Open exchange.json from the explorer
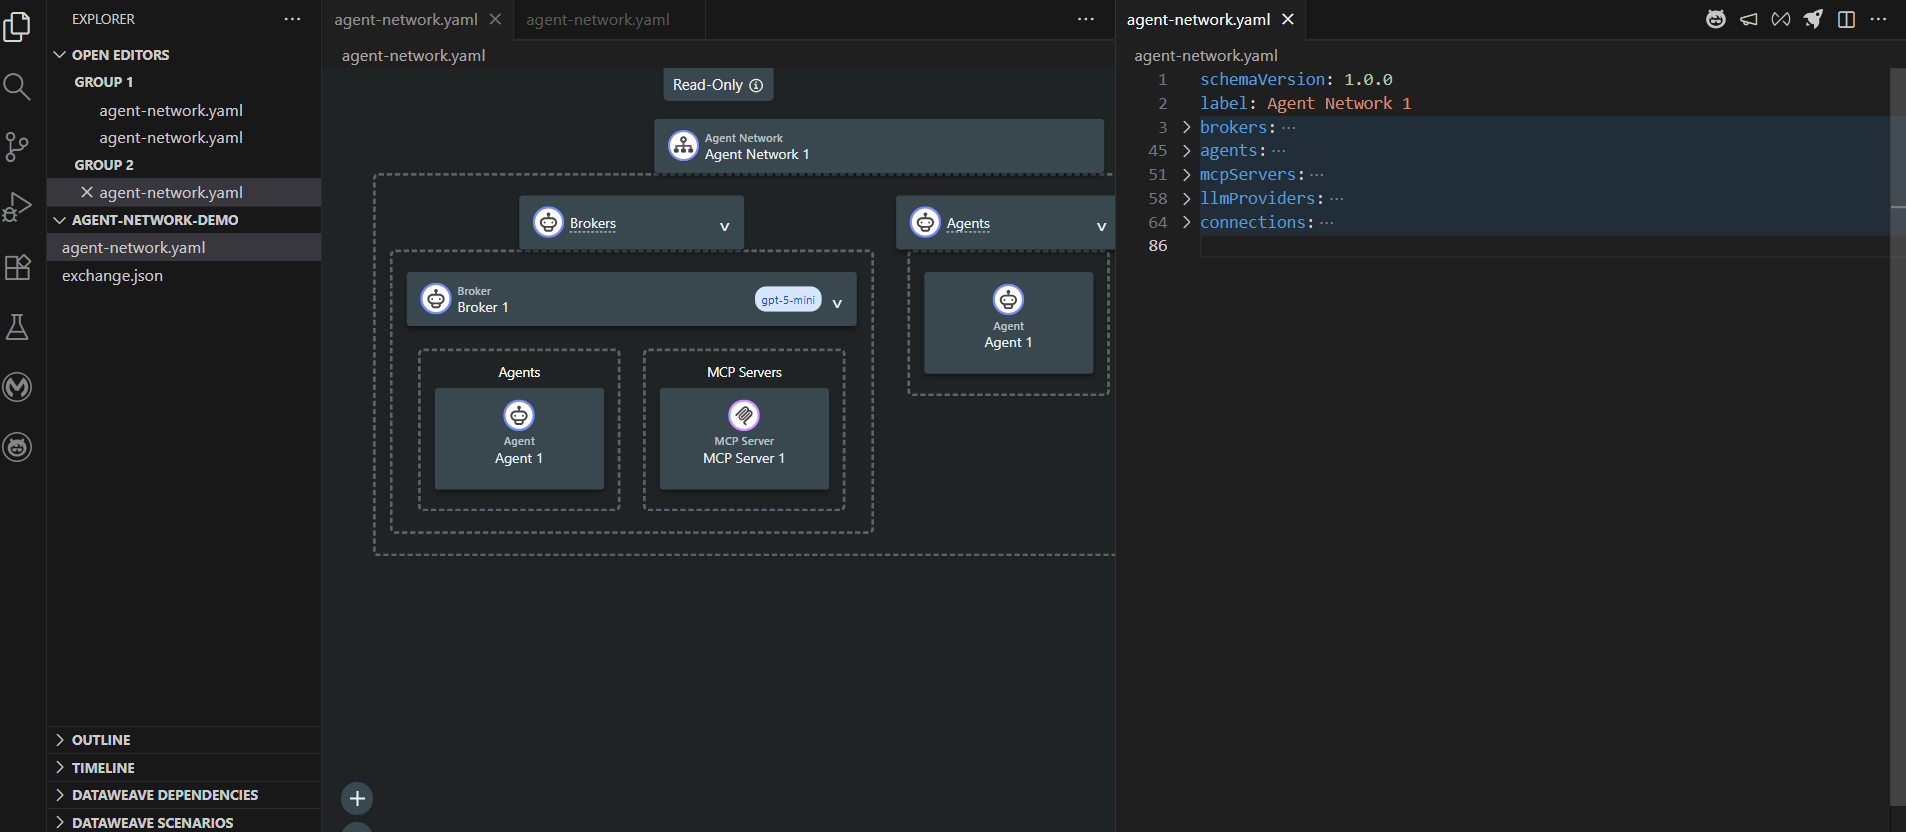This screenshot has height=832, width=1906. [112, 276]
